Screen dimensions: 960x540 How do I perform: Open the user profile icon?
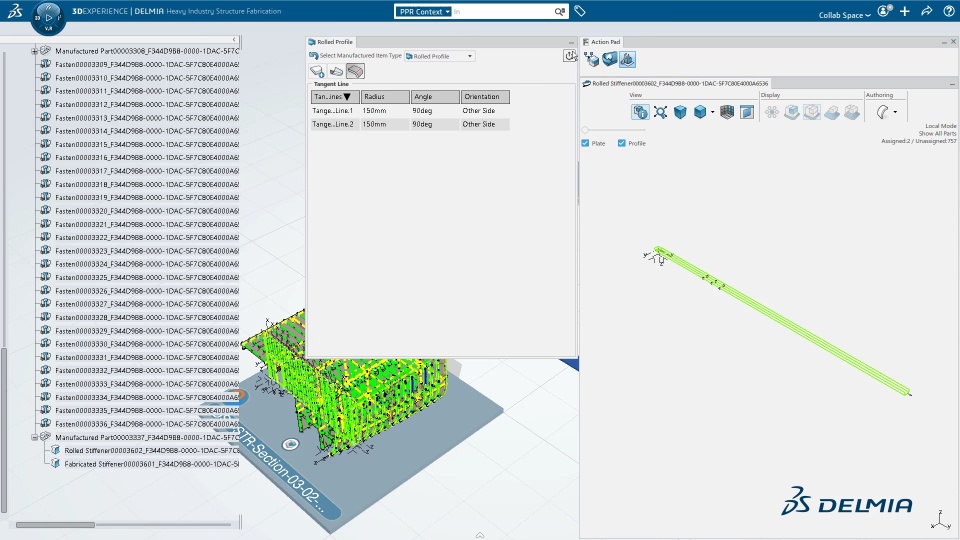(884, 11)
